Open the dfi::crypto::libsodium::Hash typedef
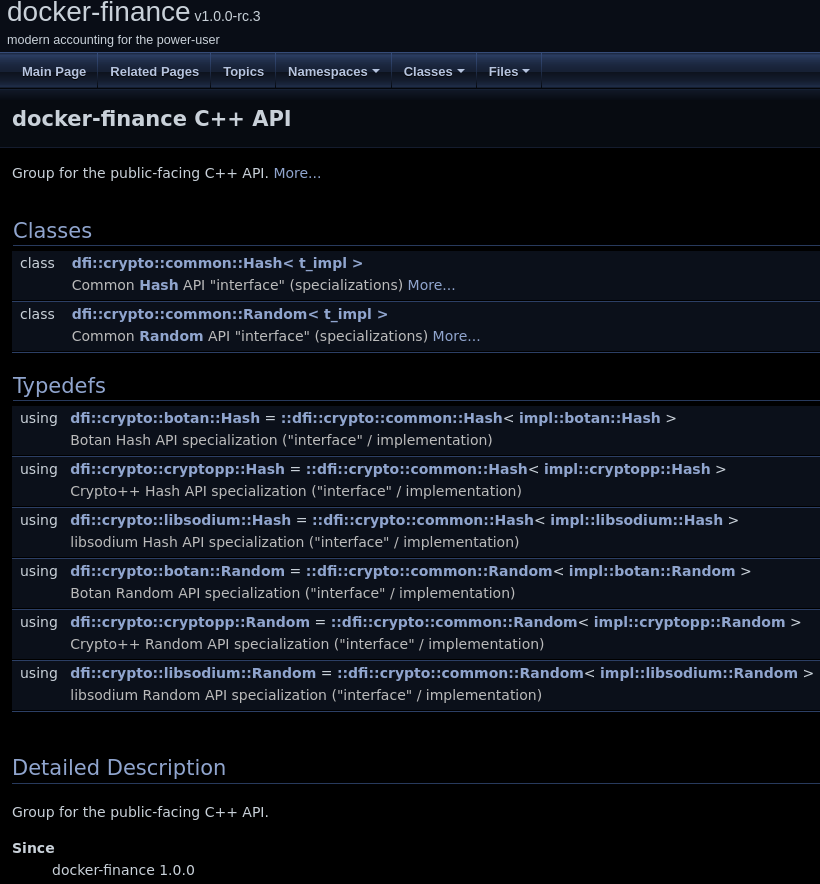 pos(180,520)
